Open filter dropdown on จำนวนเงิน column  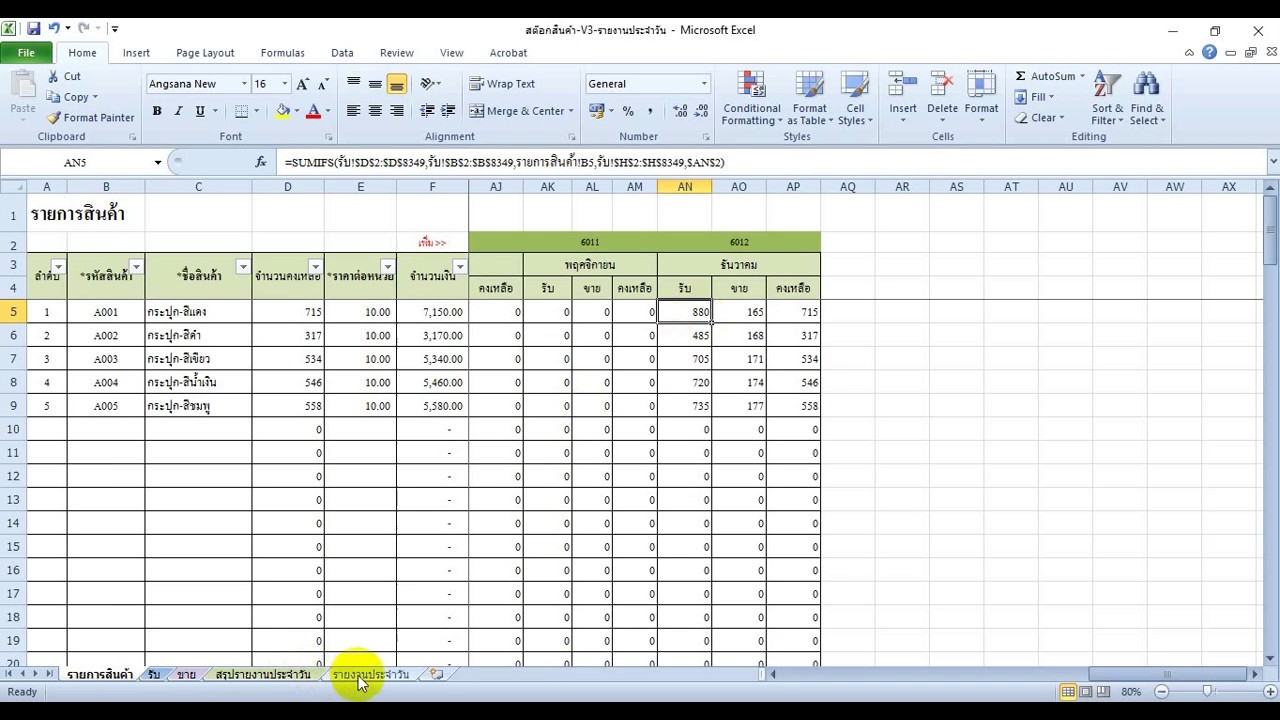pyautogui.click(x=460, y=266)
